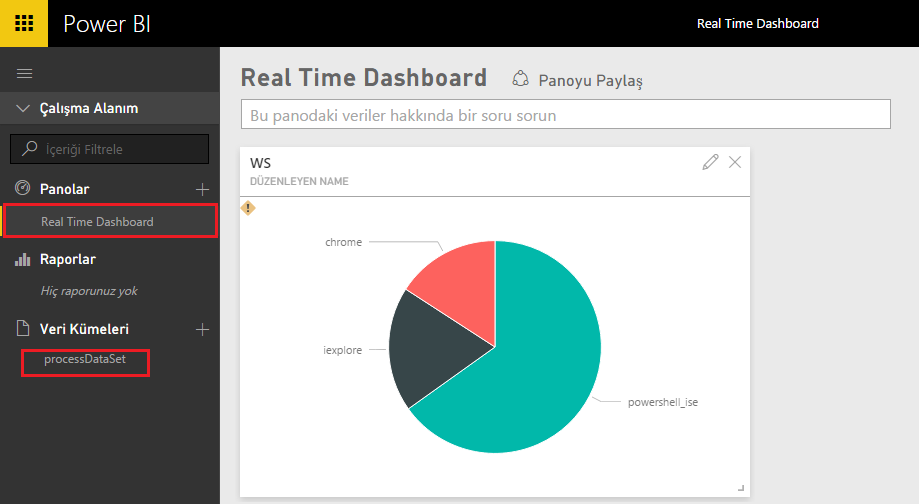Click the Veri Kümeleri document icon

pos(23,328)
